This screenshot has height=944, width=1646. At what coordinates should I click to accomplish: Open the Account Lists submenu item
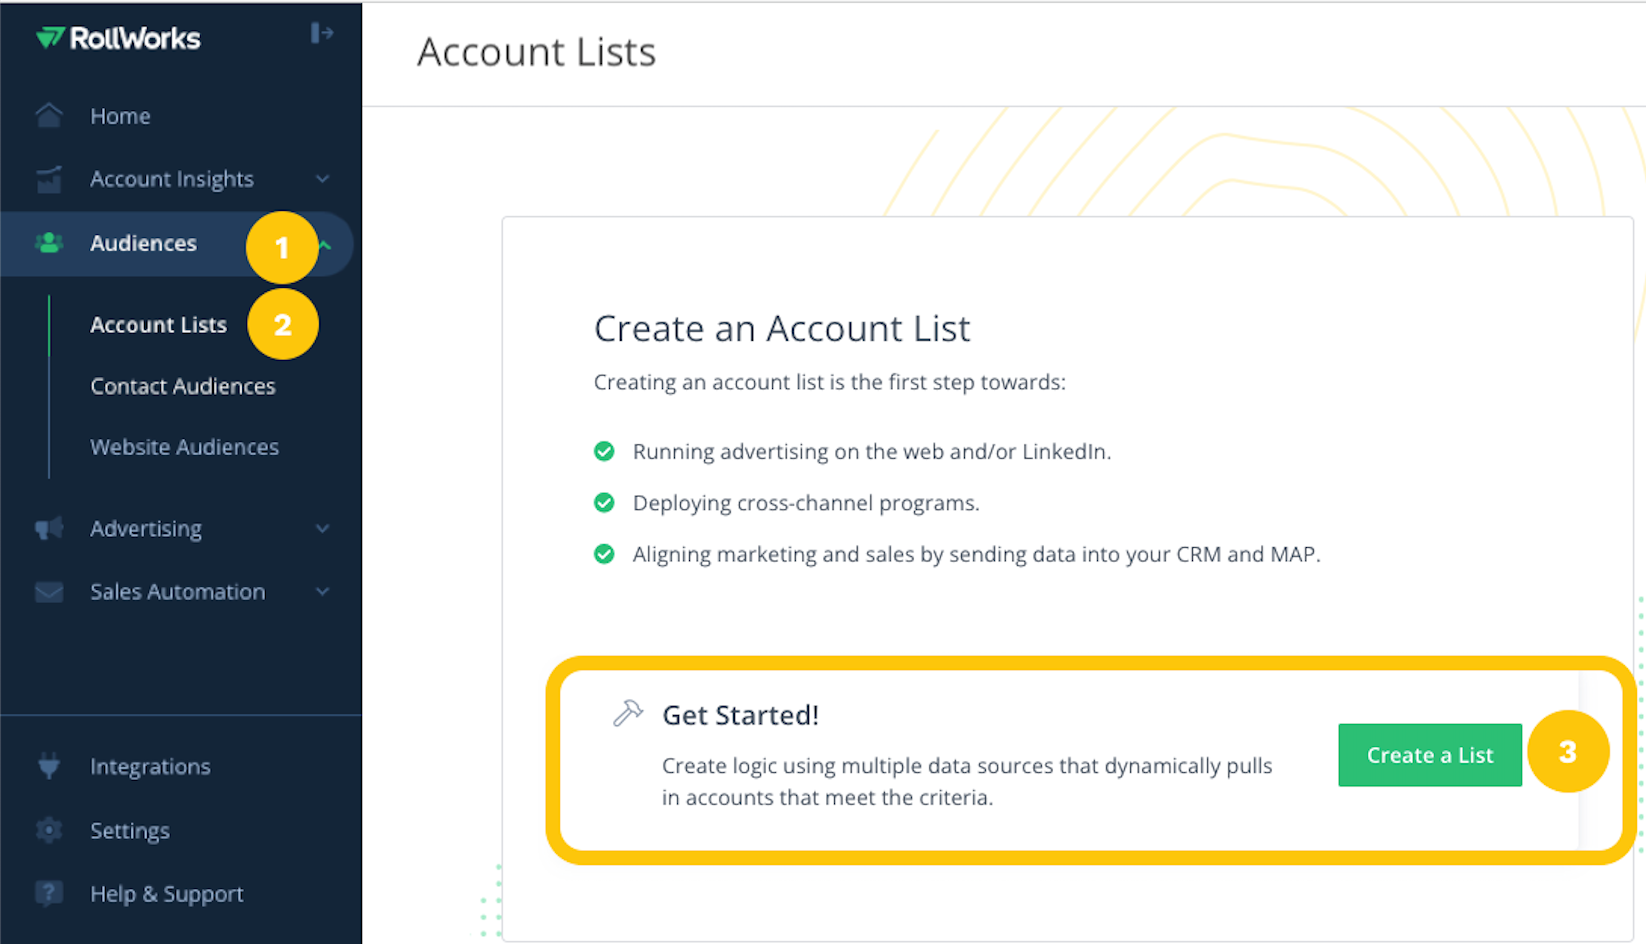pos(158,325)
